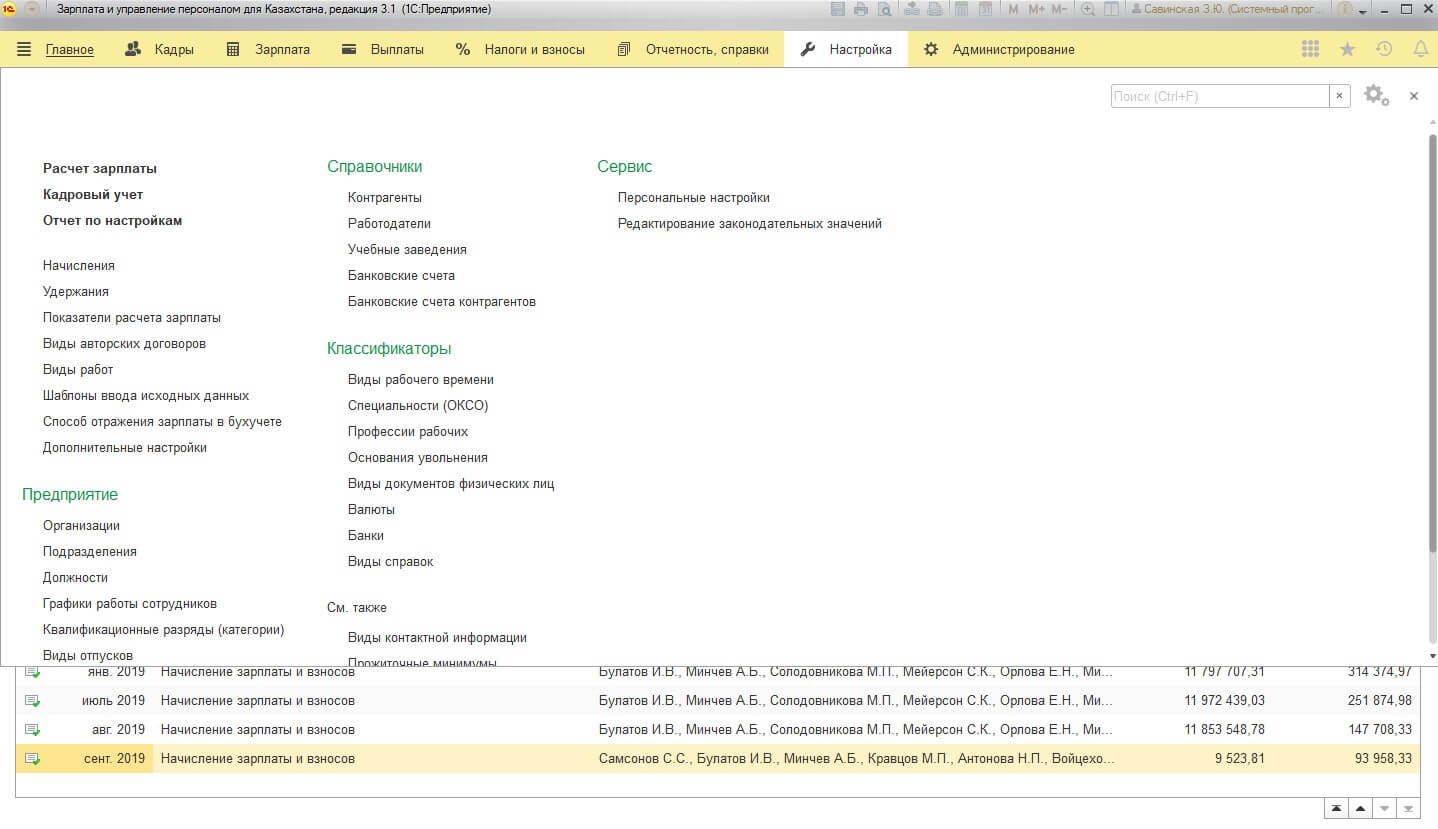This screenshot has width=1438, height=829.
Task: Jump to list start arrow button
Action: [1336, 808]
